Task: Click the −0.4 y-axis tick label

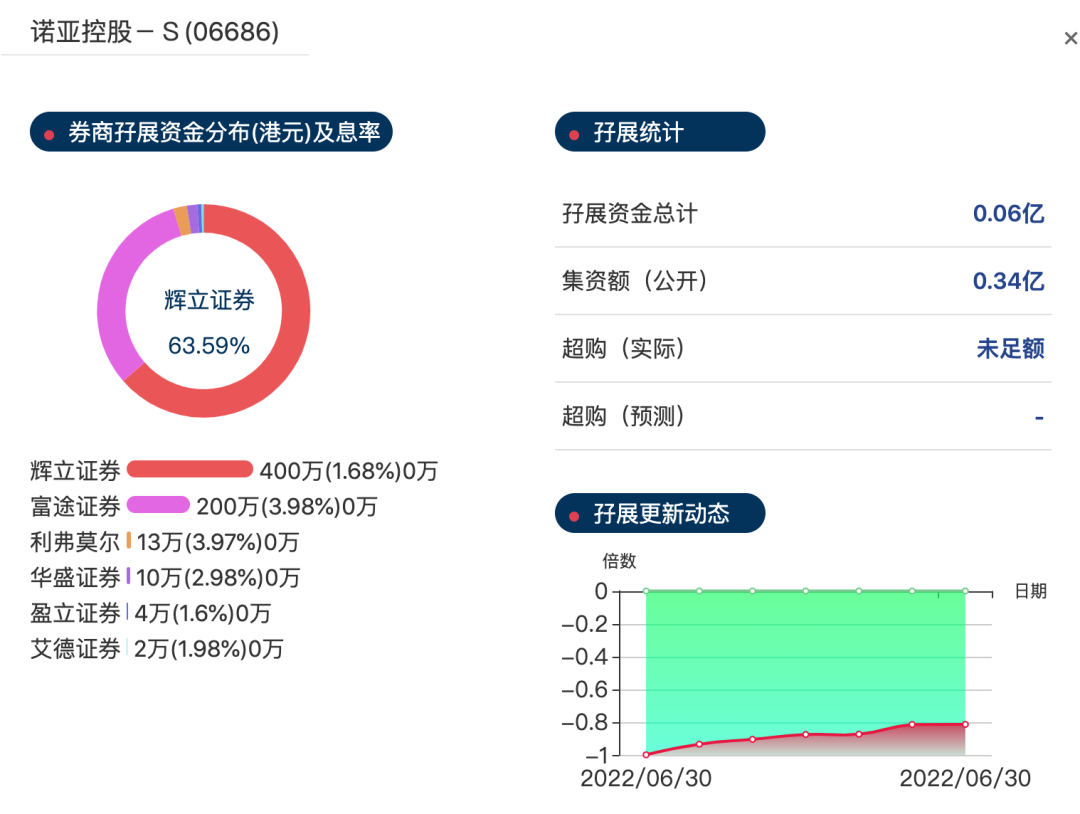Action: point(585,657)
